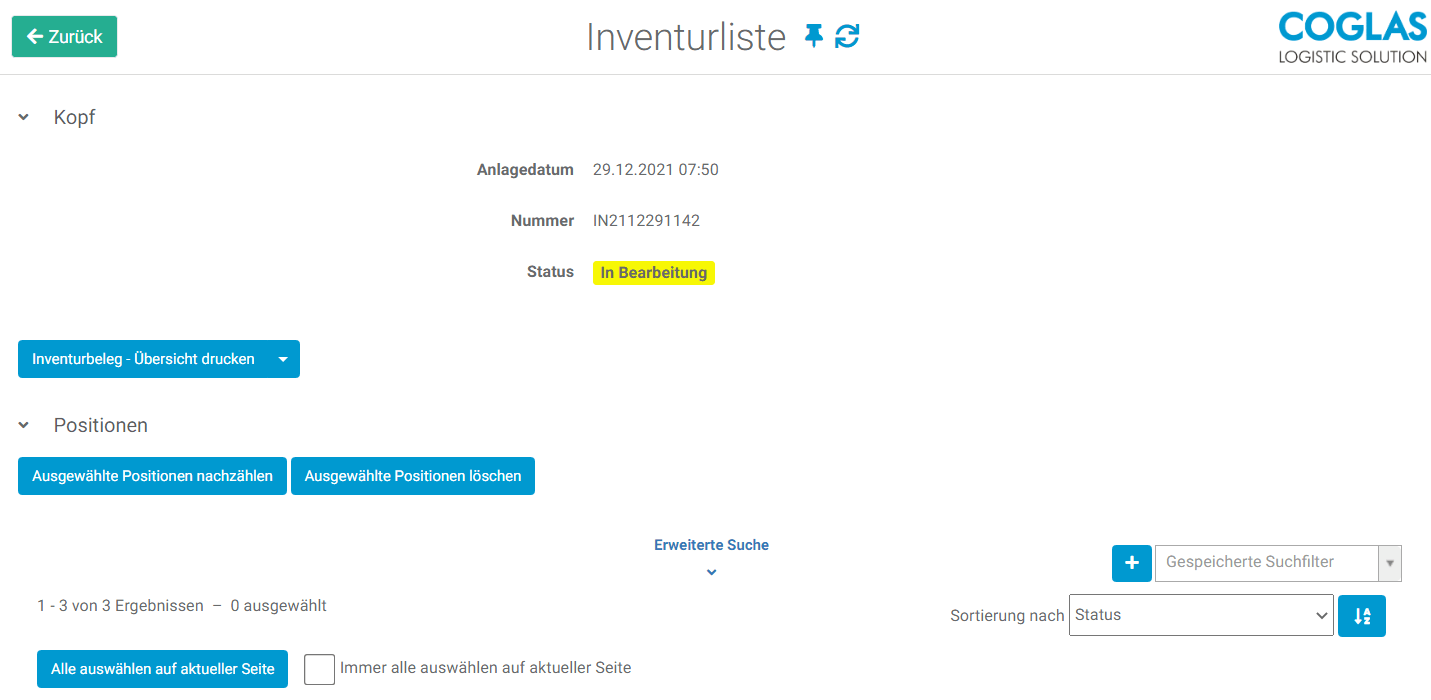
Task: Click the pin icon beside Inventurliste
Action: 814,37
